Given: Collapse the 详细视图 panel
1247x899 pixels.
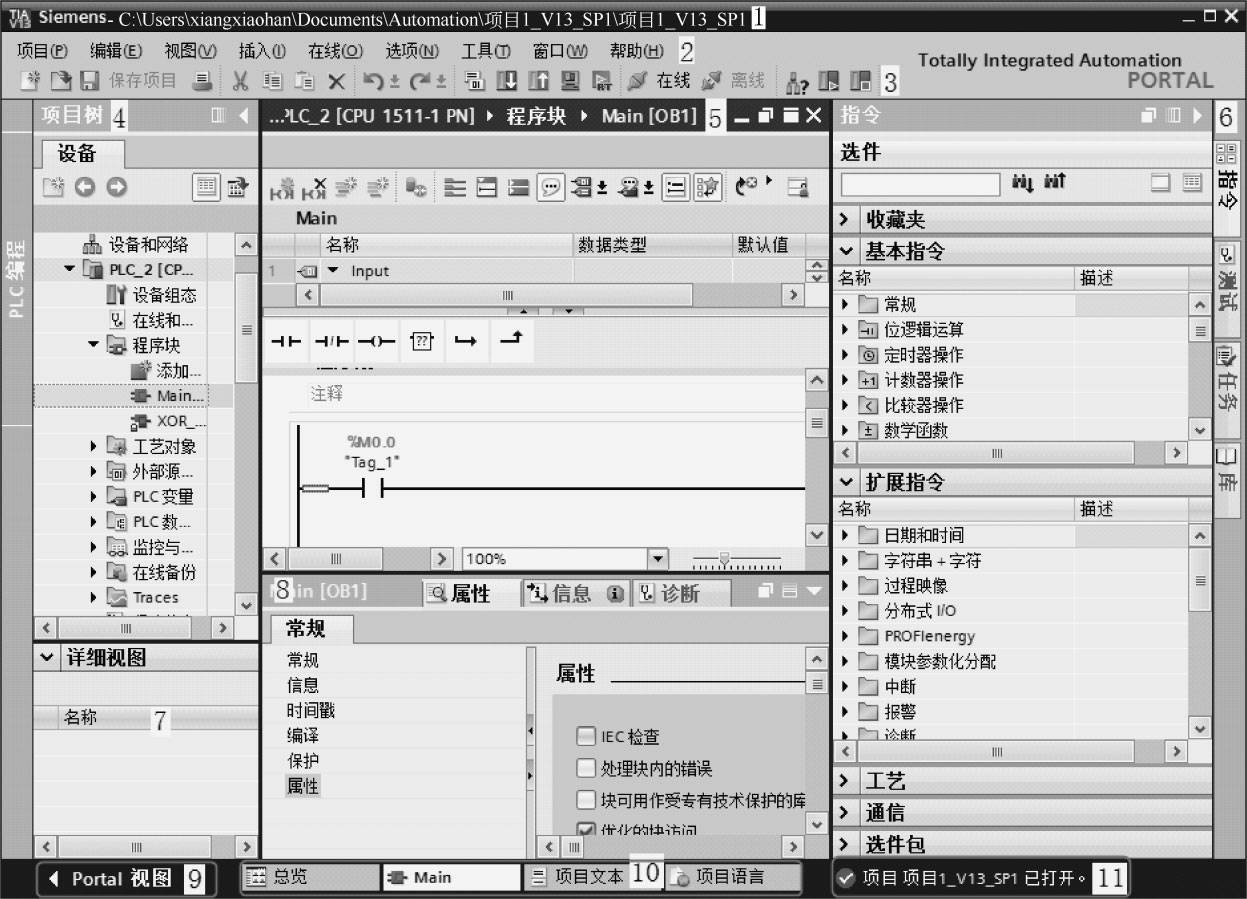Looking at the screenshot, I should tap(47, 657).
